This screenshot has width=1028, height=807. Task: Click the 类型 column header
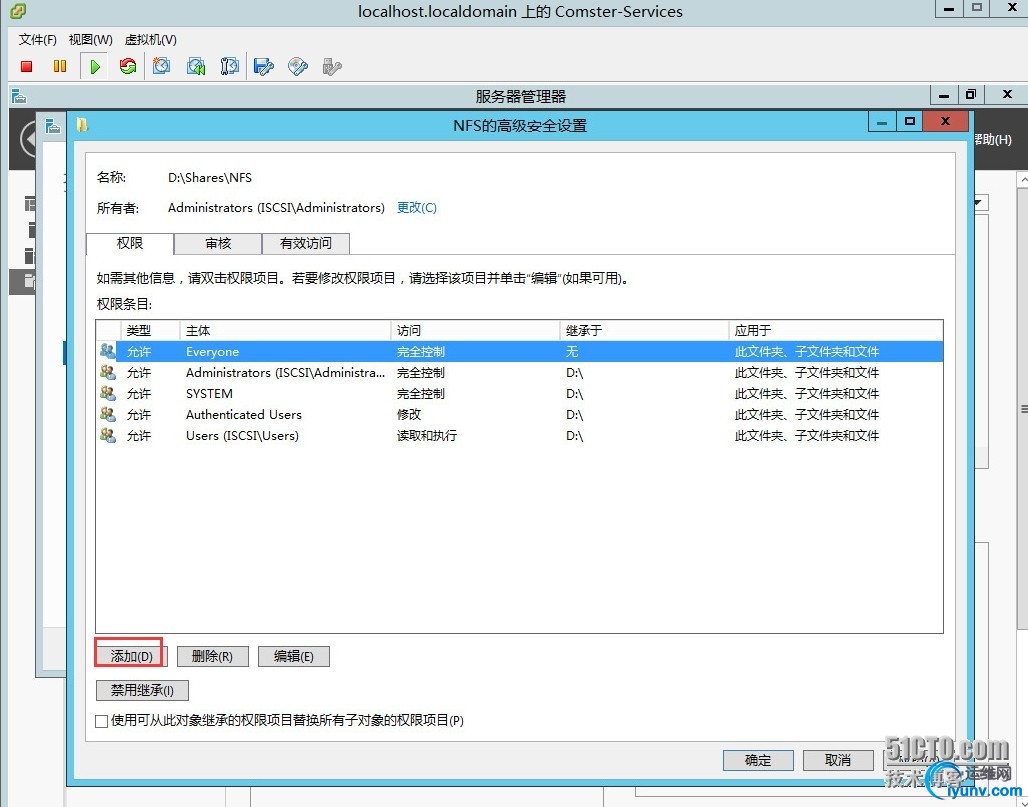150,330
